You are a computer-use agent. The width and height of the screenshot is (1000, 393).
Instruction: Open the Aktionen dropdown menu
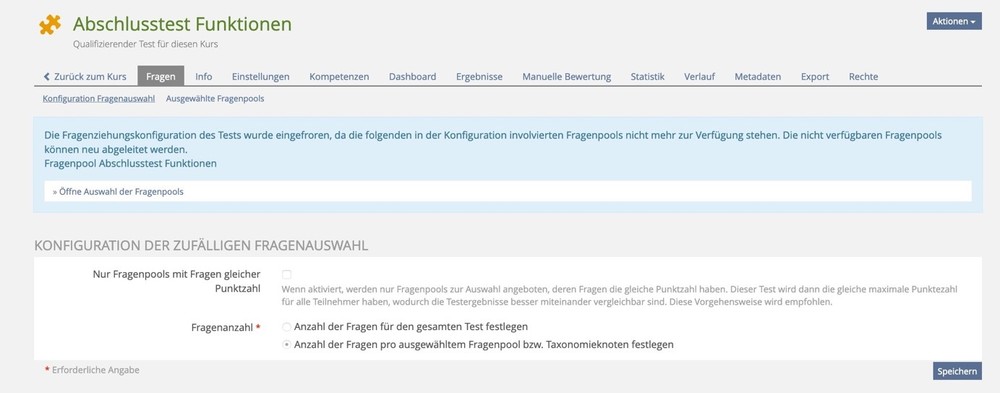(954, 21)
